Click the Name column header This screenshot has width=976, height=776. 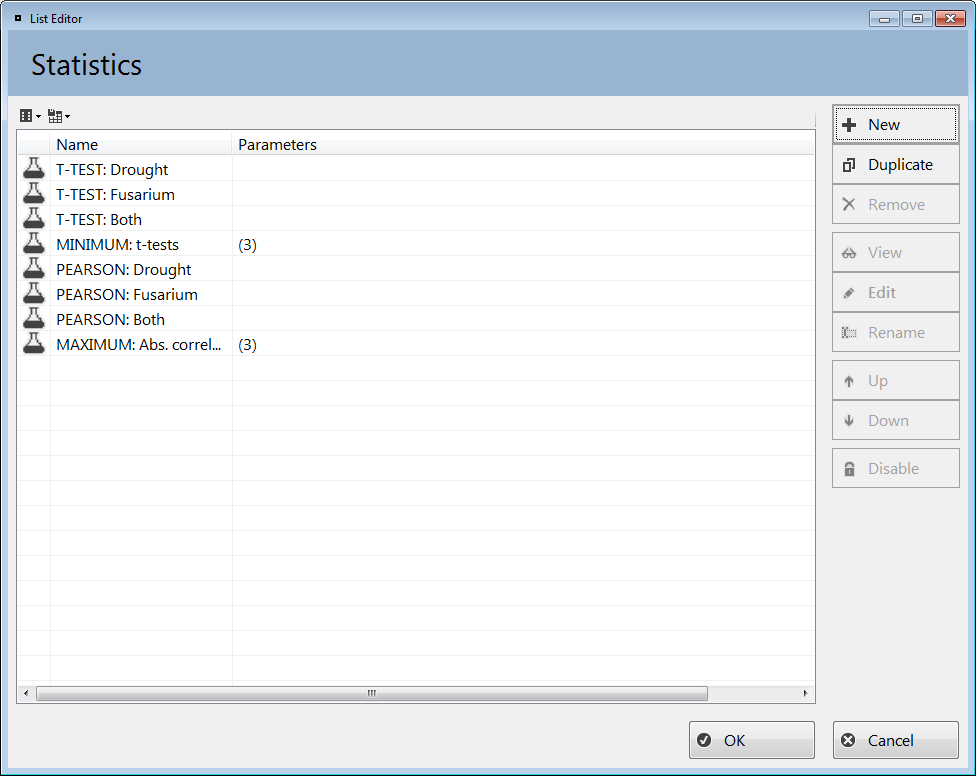click(141, 144)
